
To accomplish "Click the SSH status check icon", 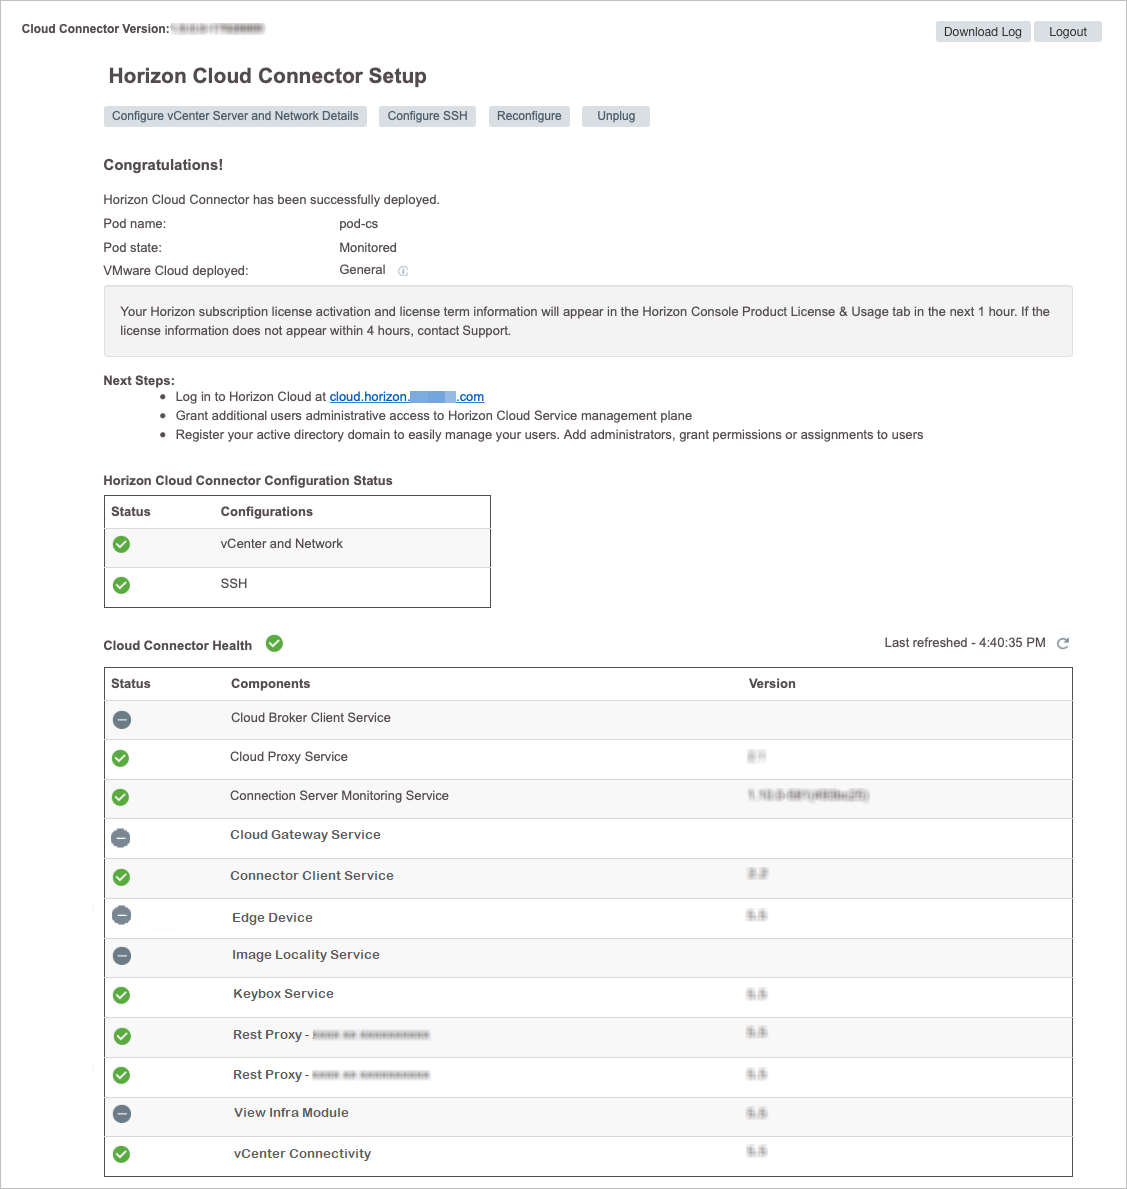I will [121, 585].
